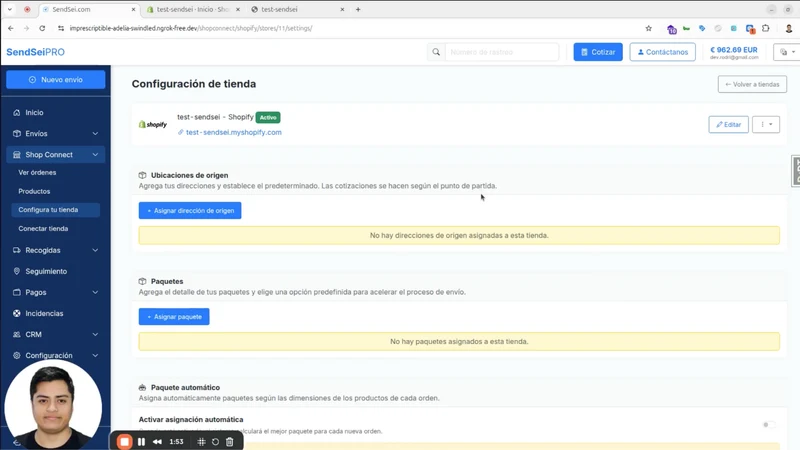The height and width of the screenshot is (450, 800).
Task: Reload the page
Action: pyautogui.click(x=42, y=28)
